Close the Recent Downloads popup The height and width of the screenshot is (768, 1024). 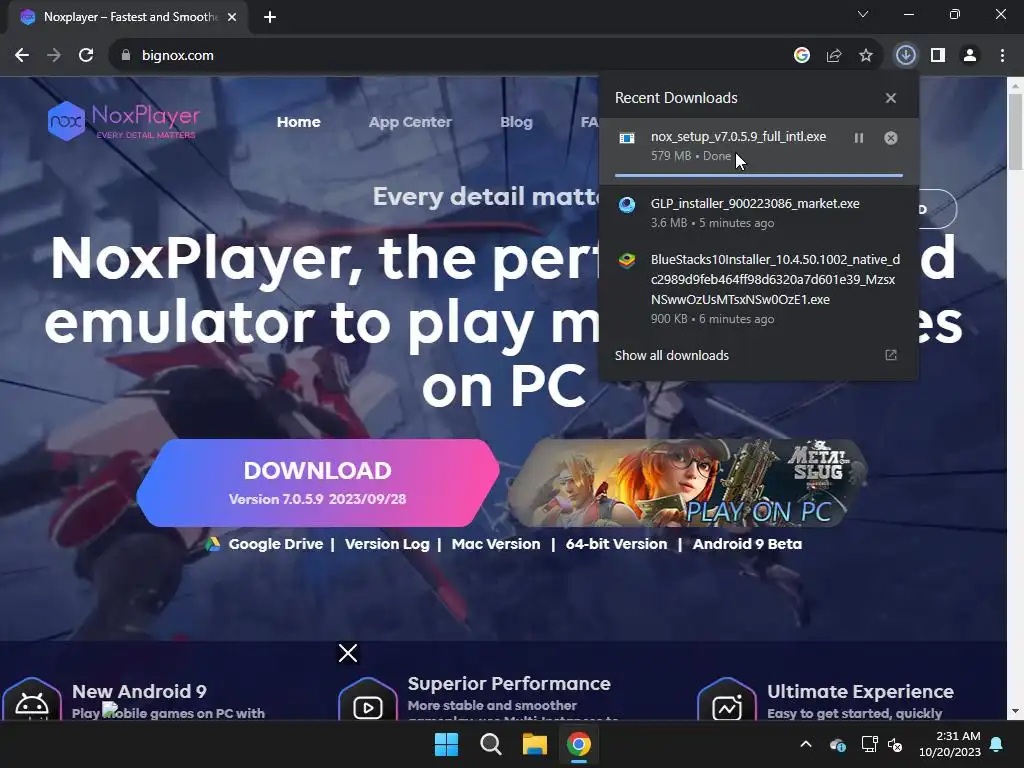(891, 98)
